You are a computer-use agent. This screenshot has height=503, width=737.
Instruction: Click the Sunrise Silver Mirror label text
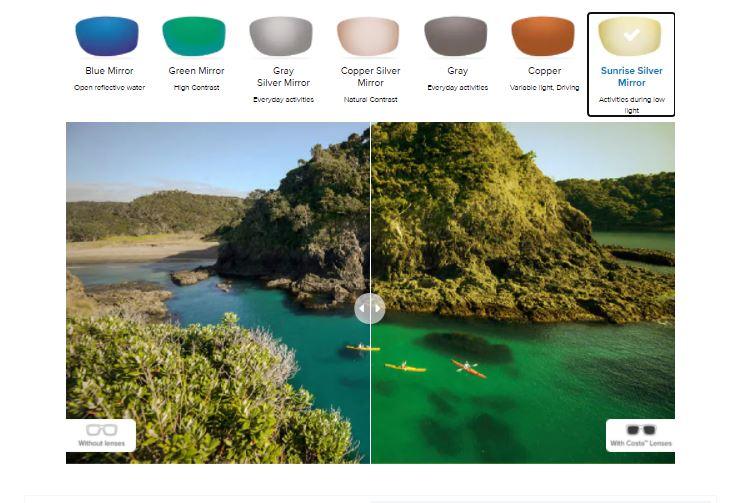(632, 77)
